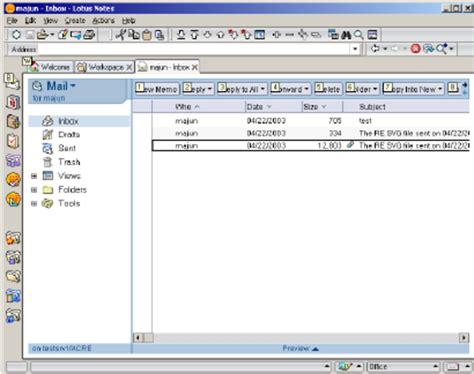The image size is (474, 374).
Task: Click the Delete action button
Action: pos(328,89)
